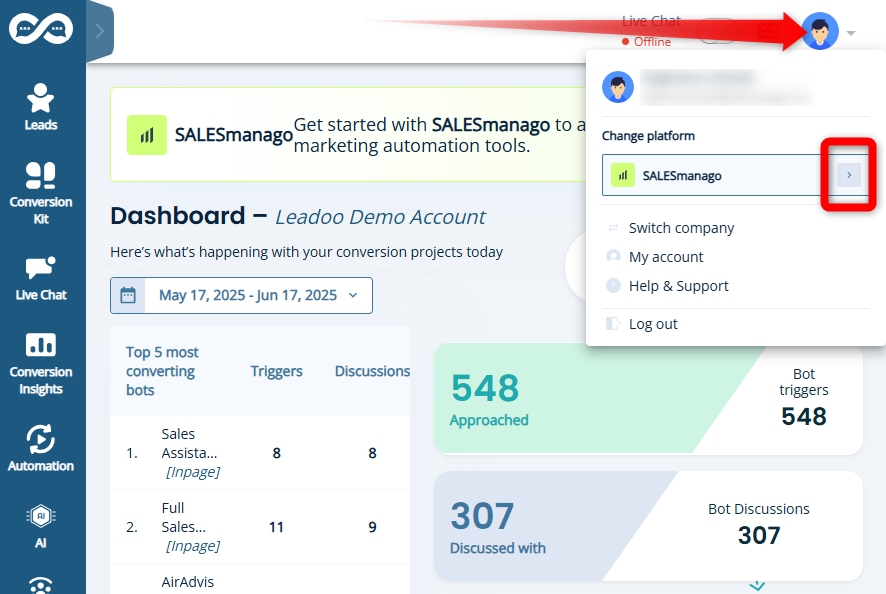The height and width of the screenshot is (594, 886).
Task: Open Help & Support
Action: (679, 286)
